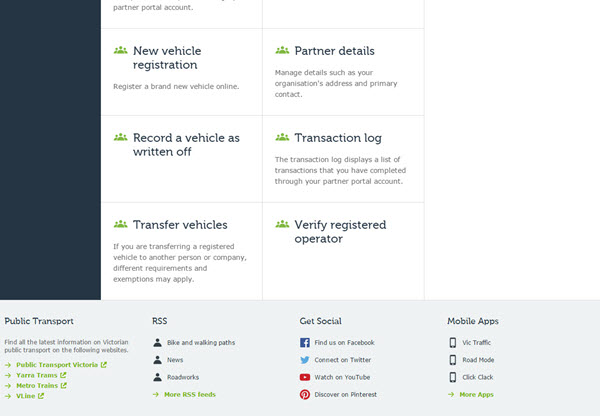600x416 pixels.
Task: Click the Facebook icon
Action: pos(305,342)
